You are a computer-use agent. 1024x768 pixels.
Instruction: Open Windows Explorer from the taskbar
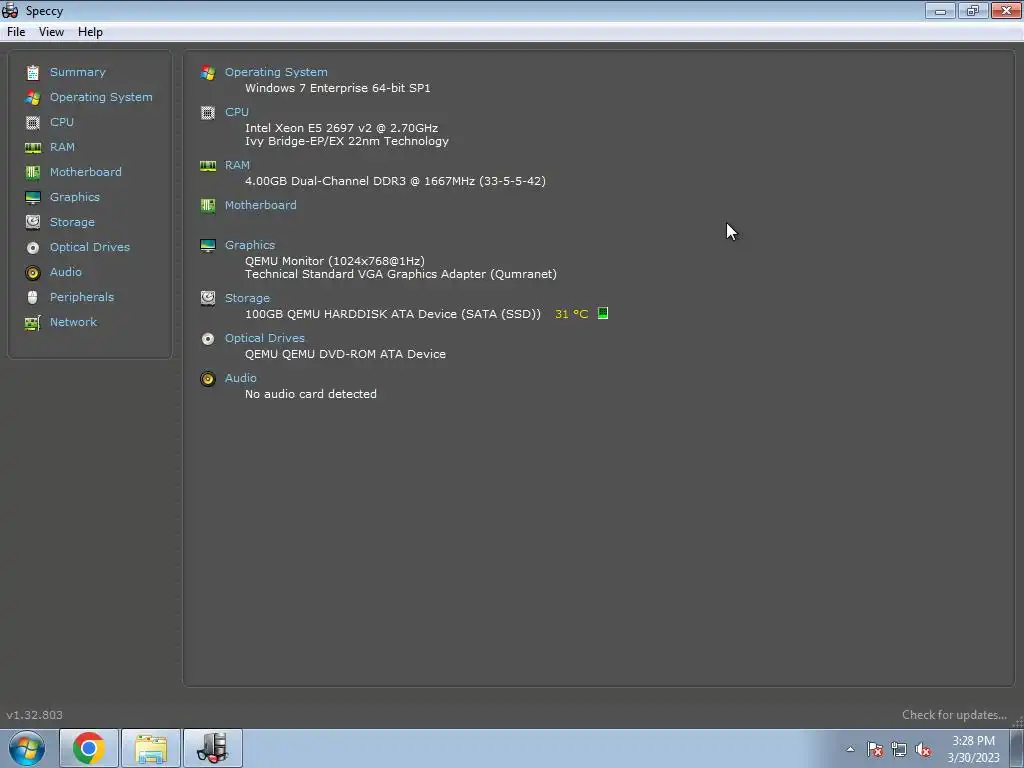pyautogui.click(x=151, y=748)
